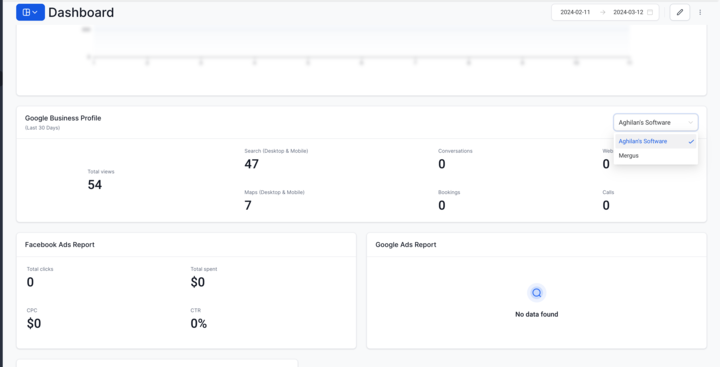Collapse the Aghilan's Software location dropdown
The height and width of the screenshot is (367, 720).
655,123
